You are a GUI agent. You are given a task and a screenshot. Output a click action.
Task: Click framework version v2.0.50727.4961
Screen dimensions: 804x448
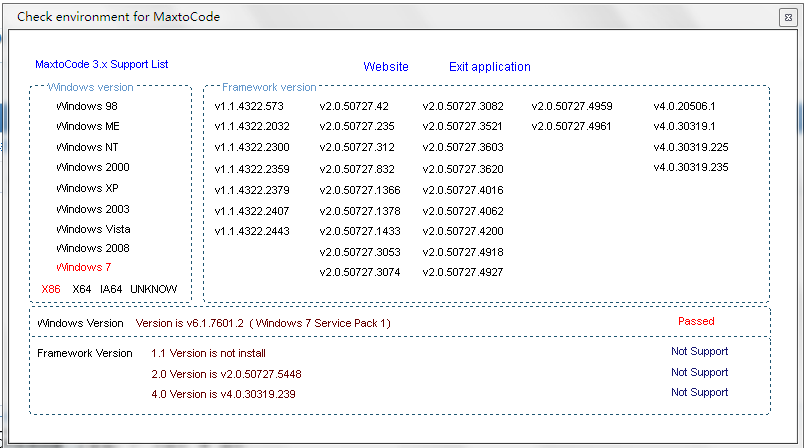pos(571,126)
